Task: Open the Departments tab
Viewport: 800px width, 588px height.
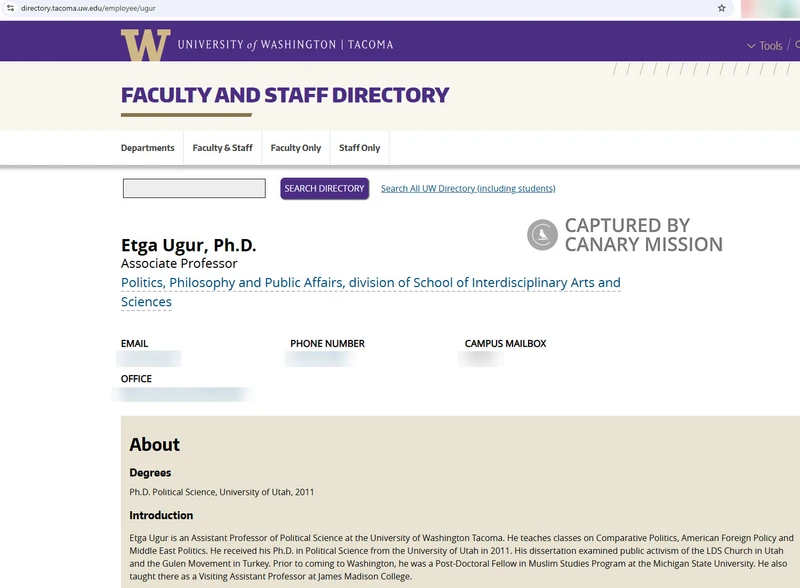Action: (147, 148)
